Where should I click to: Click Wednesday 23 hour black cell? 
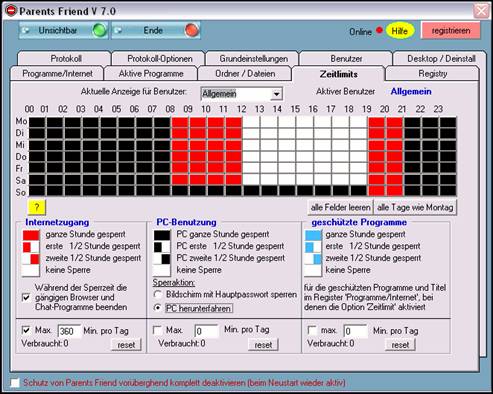(x=448, y=145)
